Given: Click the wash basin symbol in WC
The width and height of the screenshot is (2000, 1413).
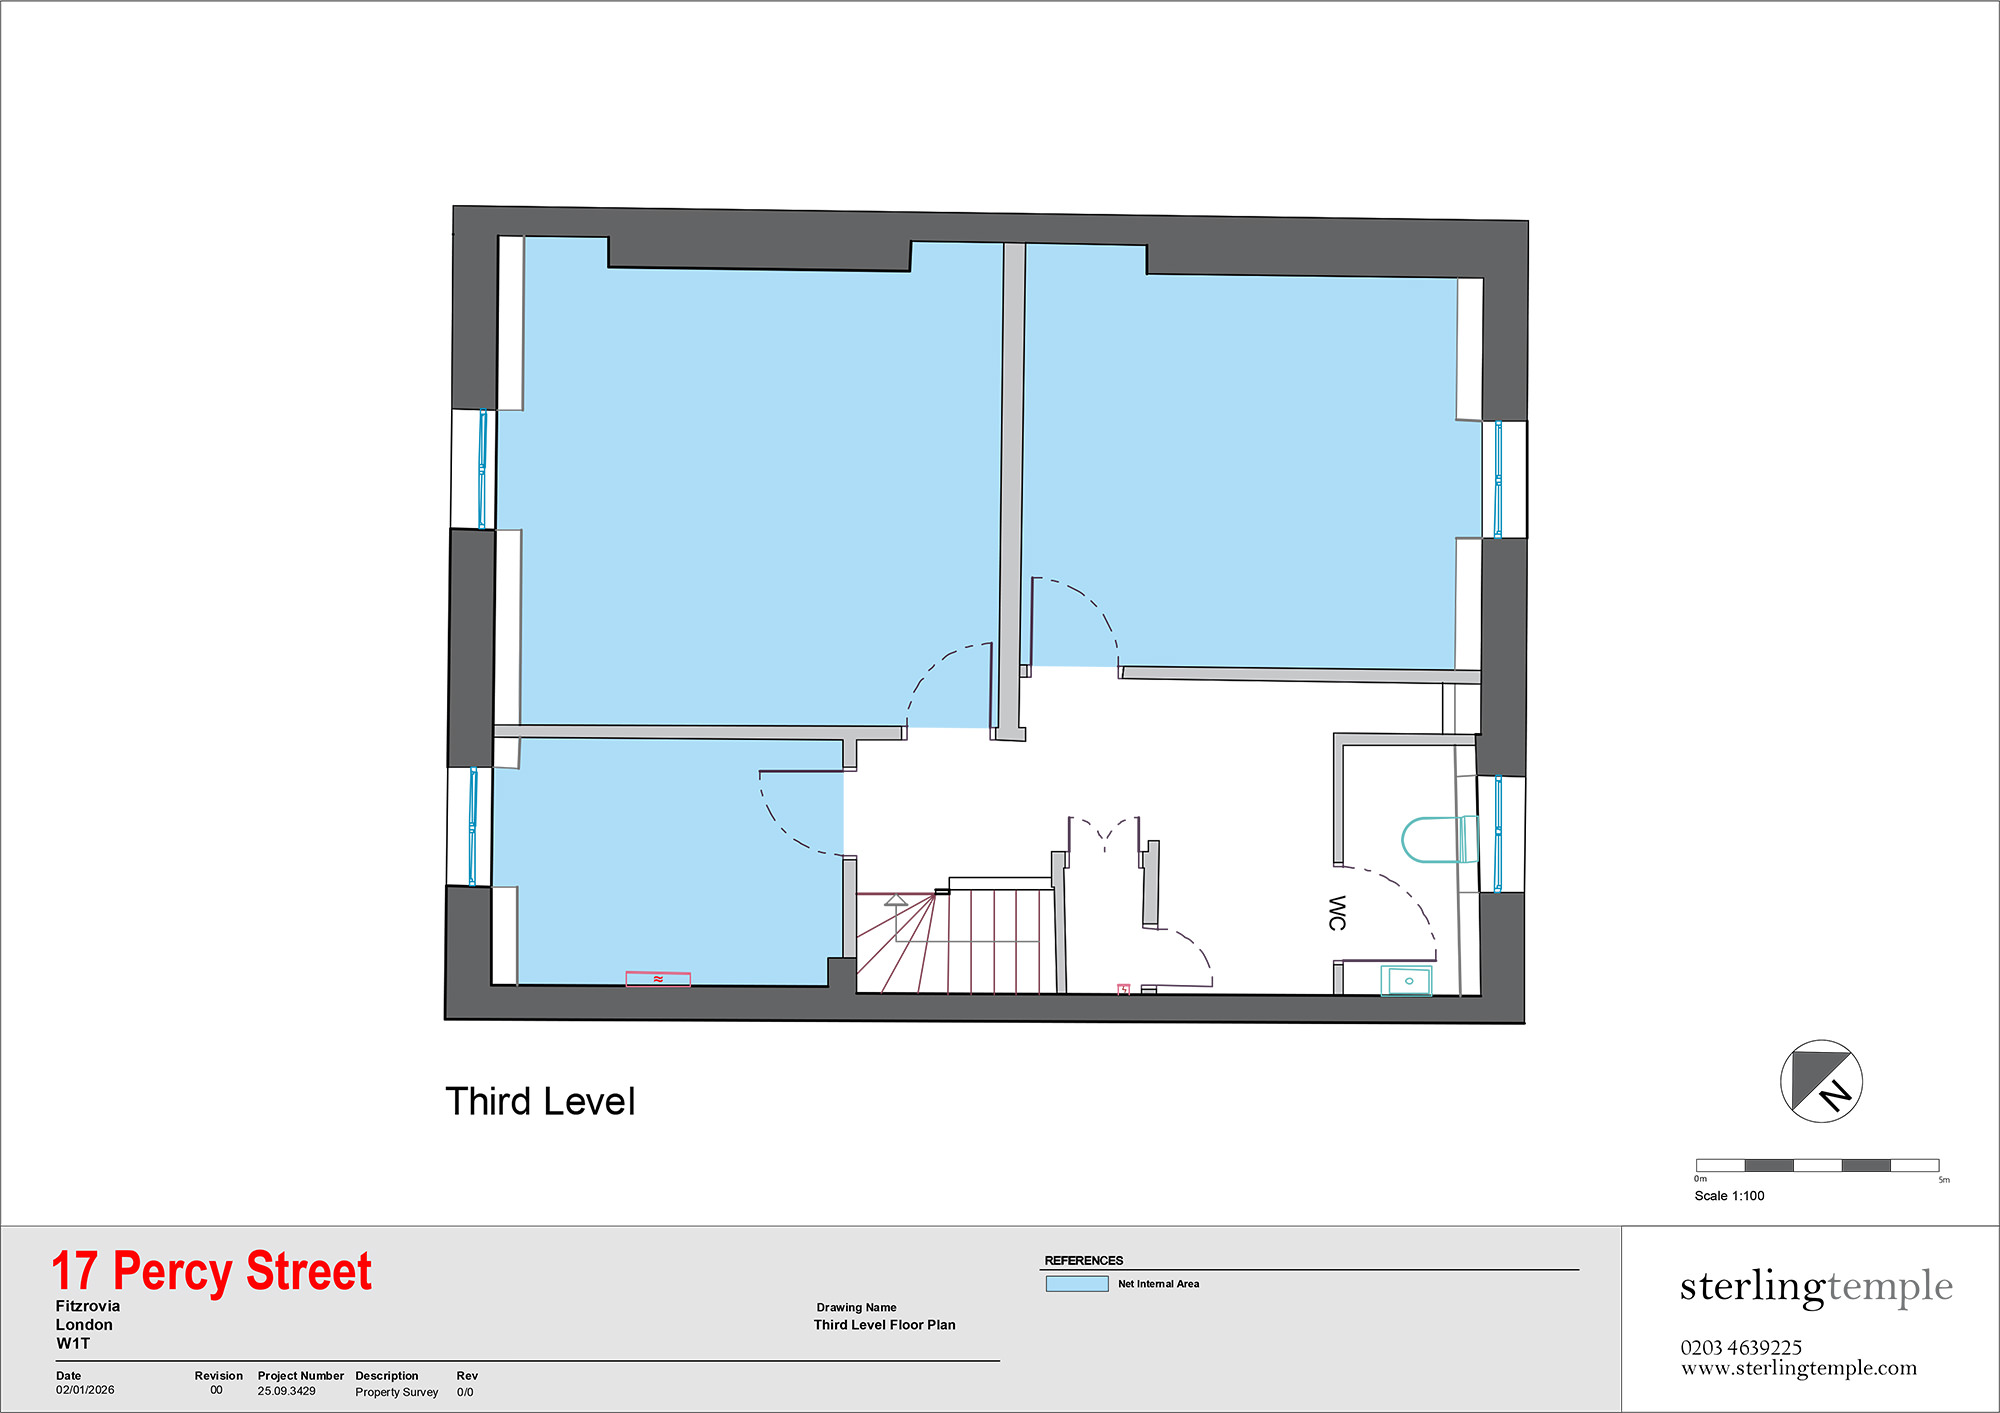Looking at the screenshot, I should coord(1406,981).
